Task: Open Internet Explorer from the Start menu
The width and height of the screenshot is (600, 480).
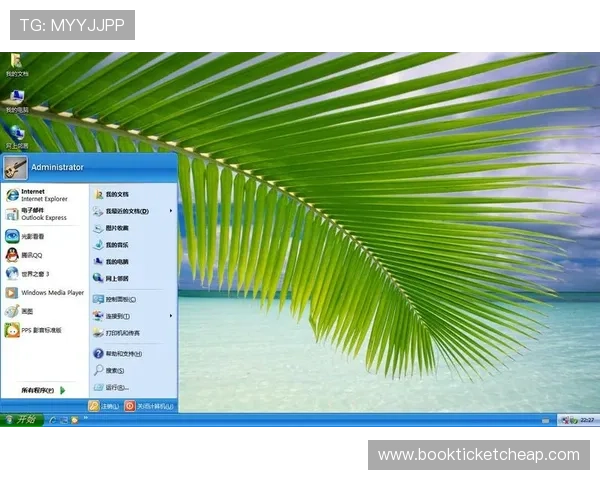Action: (40, 194)
